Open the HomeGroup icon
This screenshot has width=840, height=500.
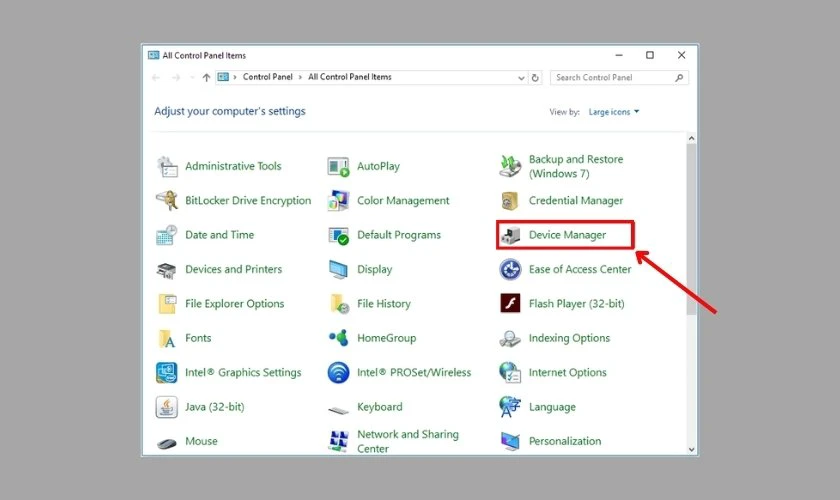(x=339, y=339)
